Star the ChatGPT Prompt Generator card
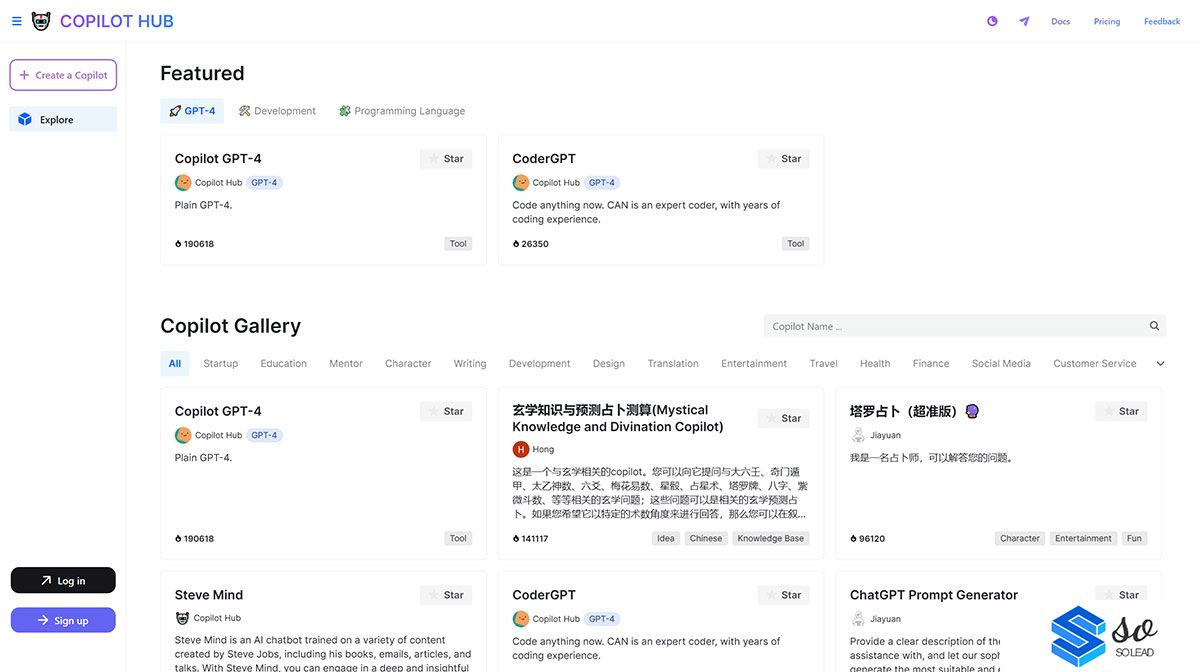This screenshot has height=672, width=1200. 1121,595
